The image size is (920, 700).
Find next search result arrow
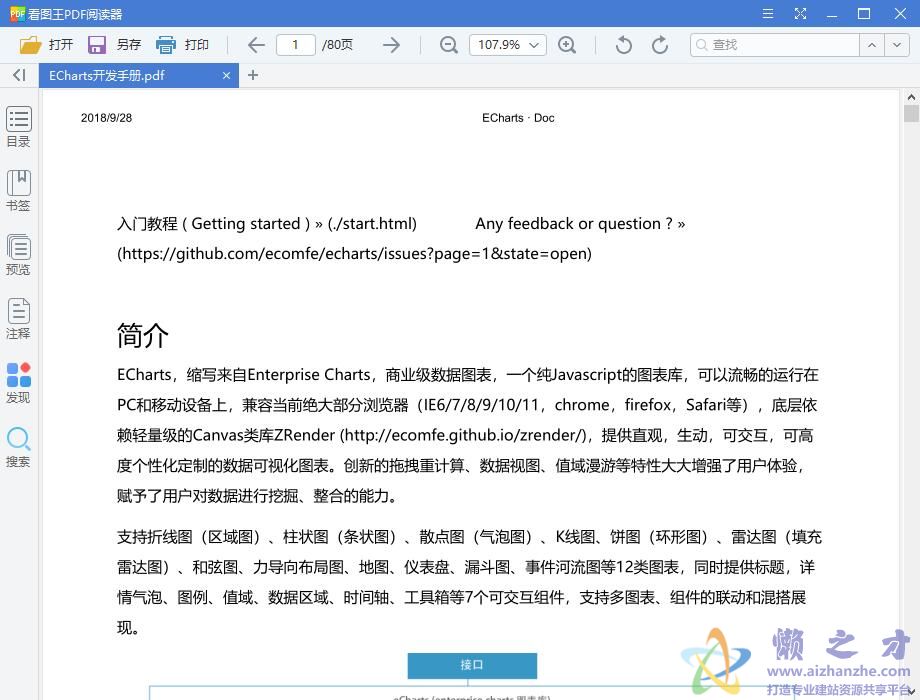pyautogui.click(x=897, y=45)
